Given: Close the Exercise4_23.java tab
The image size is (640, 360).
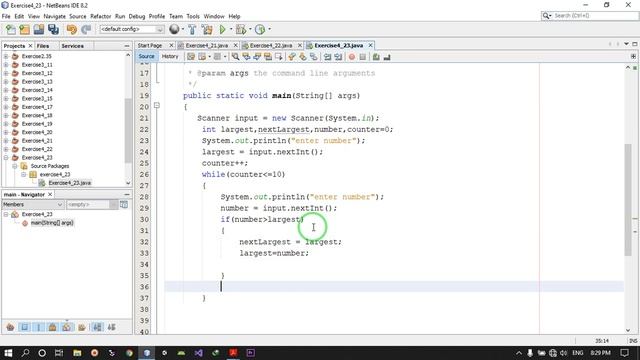Looking at the screenshot, I should tap(371, 45).
